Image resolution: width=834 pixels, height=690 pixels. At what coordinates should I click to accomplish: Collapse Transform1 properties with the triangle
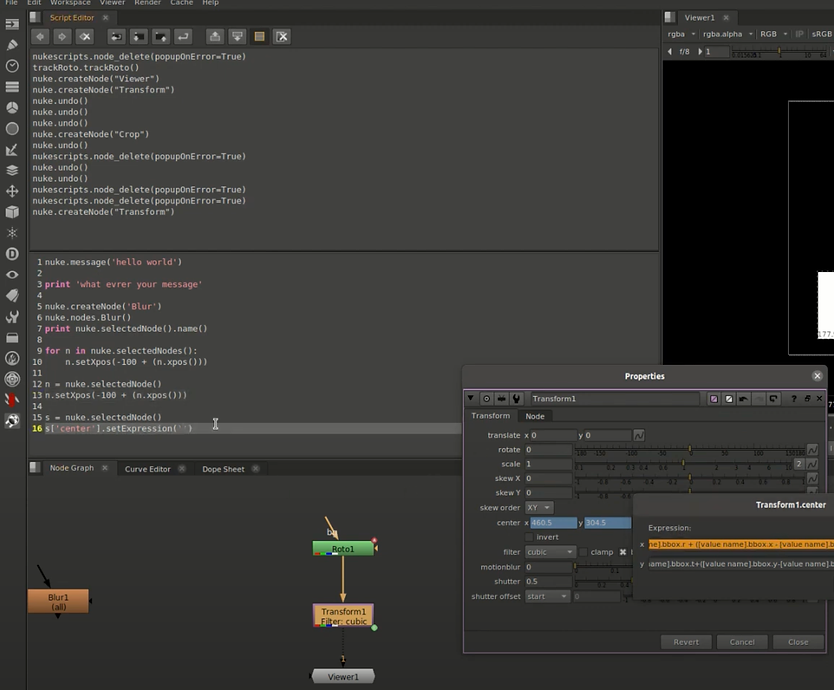coord(470,398)
